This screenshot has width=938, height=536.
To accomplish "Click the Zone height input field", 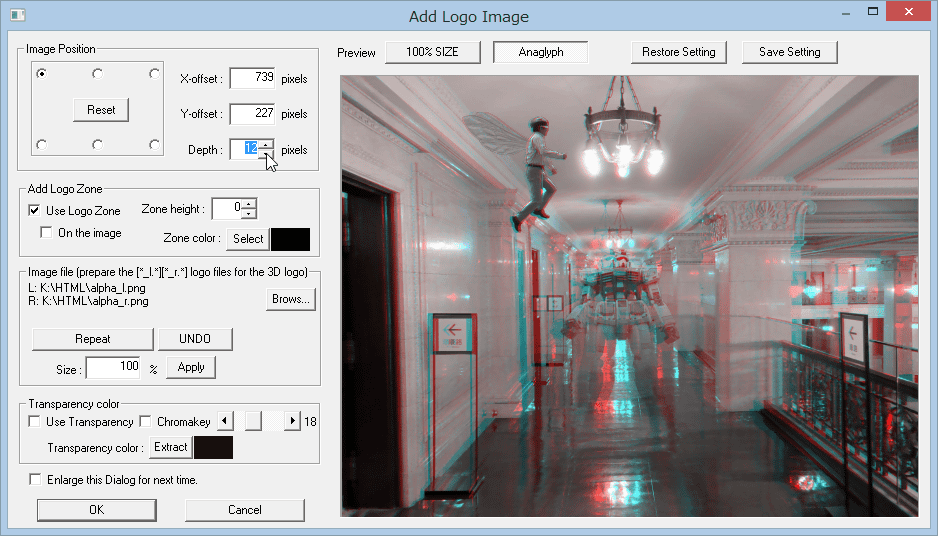I will tap(227, 208).
